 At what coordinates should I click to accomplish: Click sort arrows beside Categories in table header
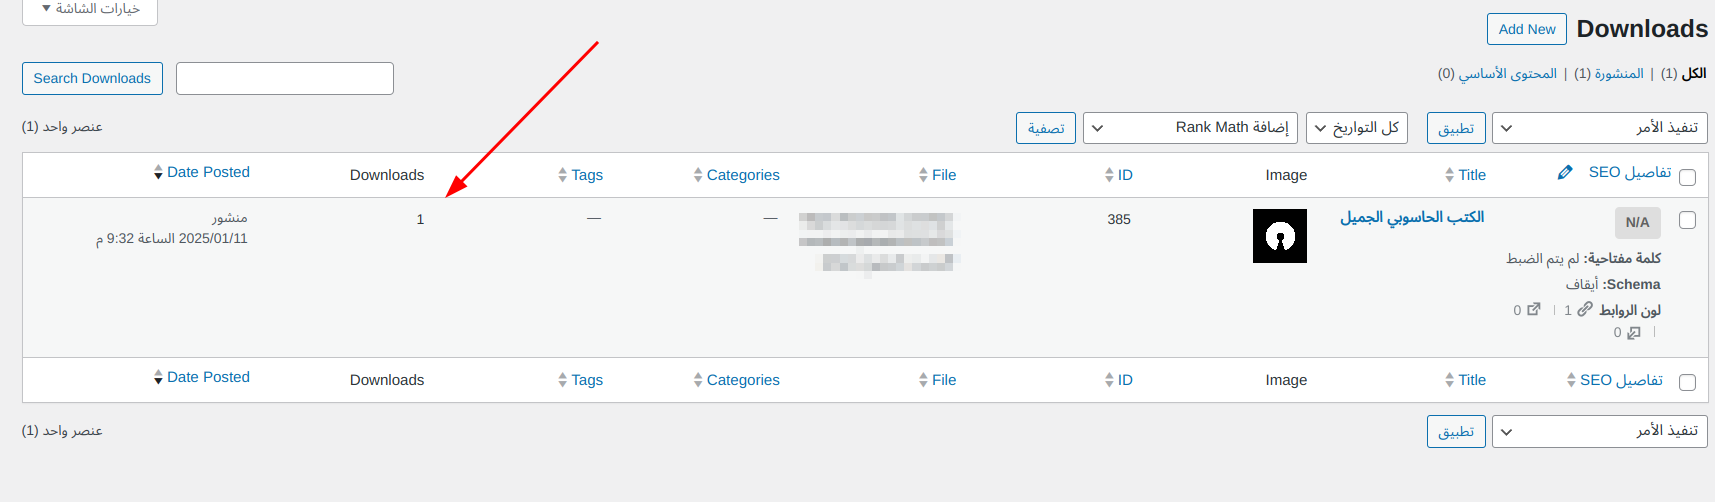tap(698, 175)
